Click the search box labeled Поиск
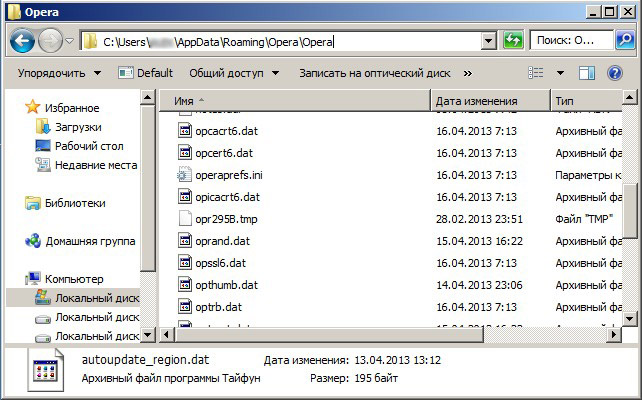 click(572, 41)
